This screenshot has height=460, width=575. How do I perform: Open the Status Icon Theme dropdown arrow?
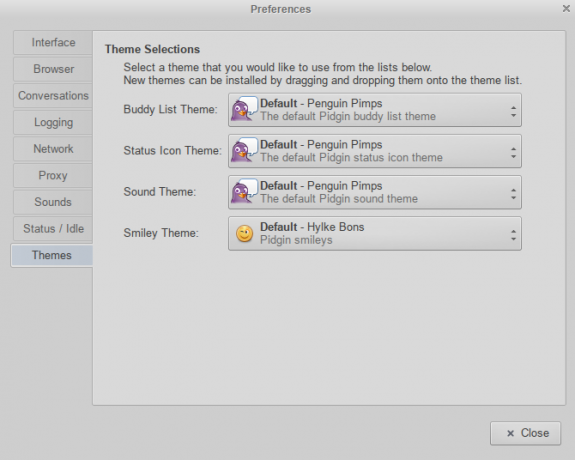tap(513, 152)
